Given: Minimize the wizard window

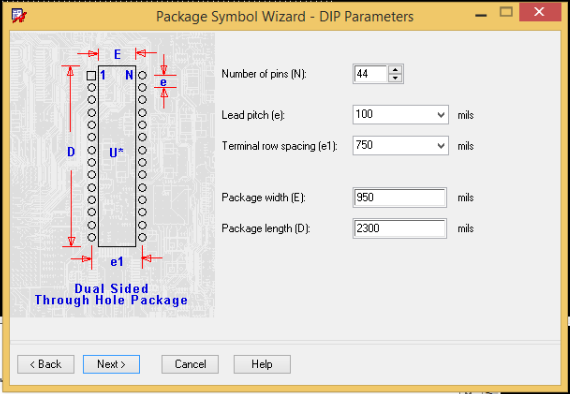Looking at the screenshot, I should (x=481, y=15).
